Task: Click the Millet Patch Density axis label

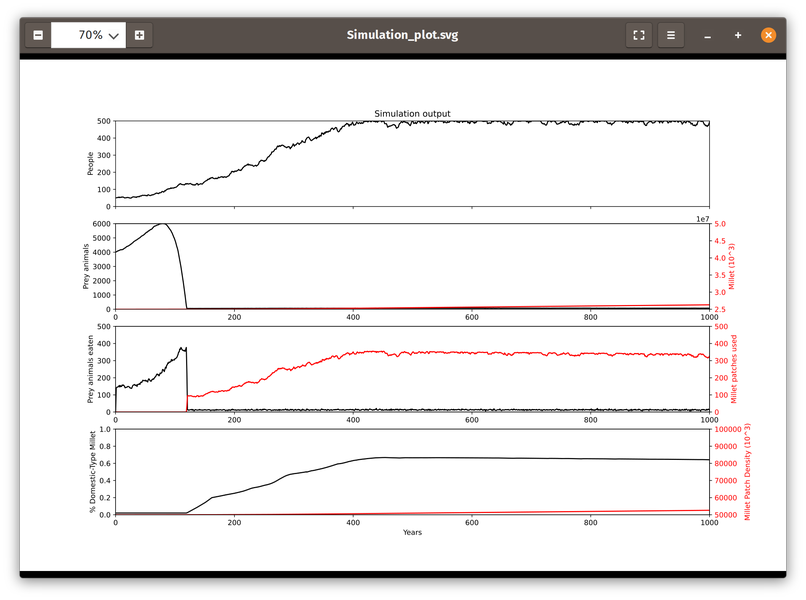Action: 746,473
